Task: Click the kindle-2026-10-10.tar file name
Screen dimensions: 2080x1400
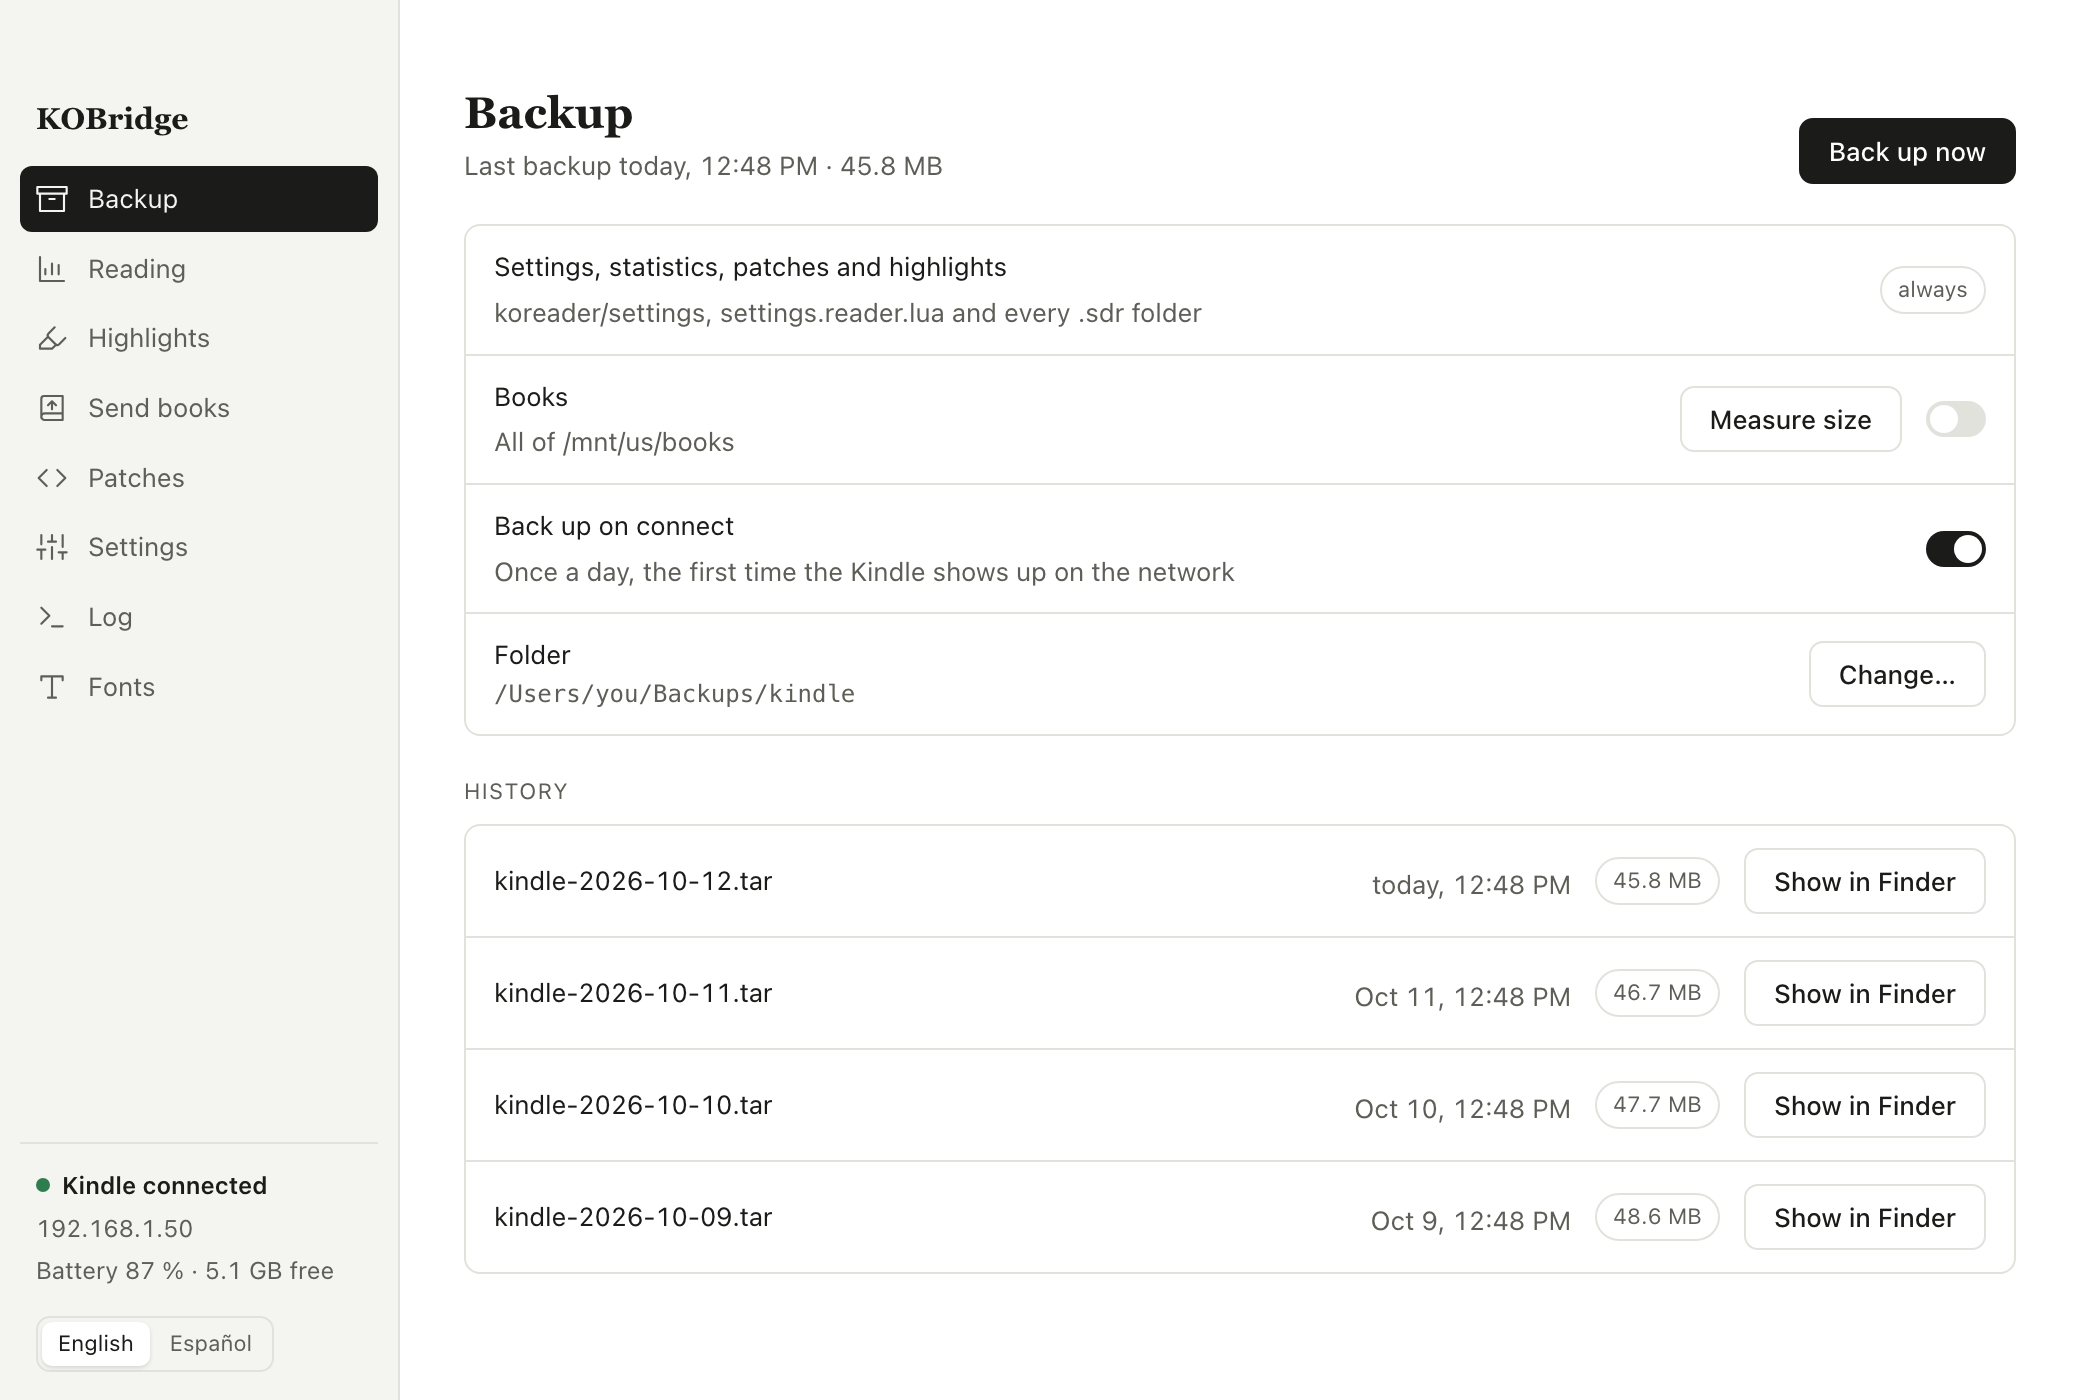Action: 633,1105
